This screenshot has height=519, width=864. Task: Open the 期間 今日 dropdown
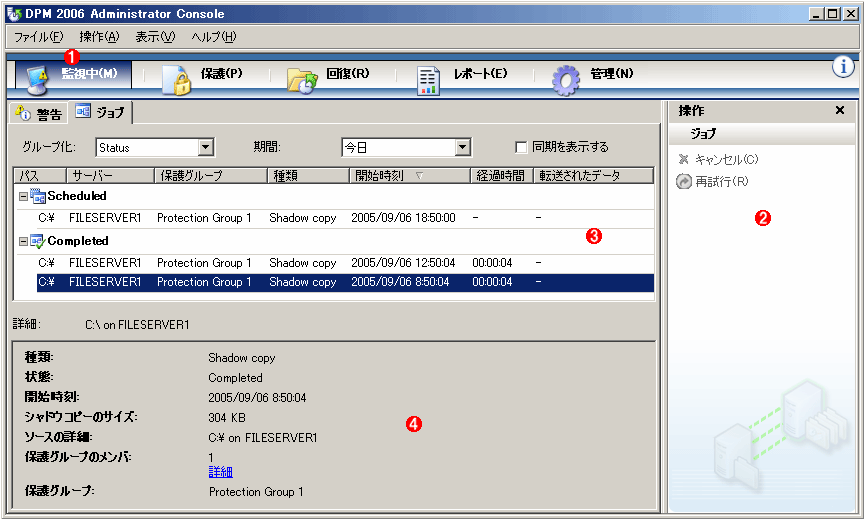tap(462, 147)
